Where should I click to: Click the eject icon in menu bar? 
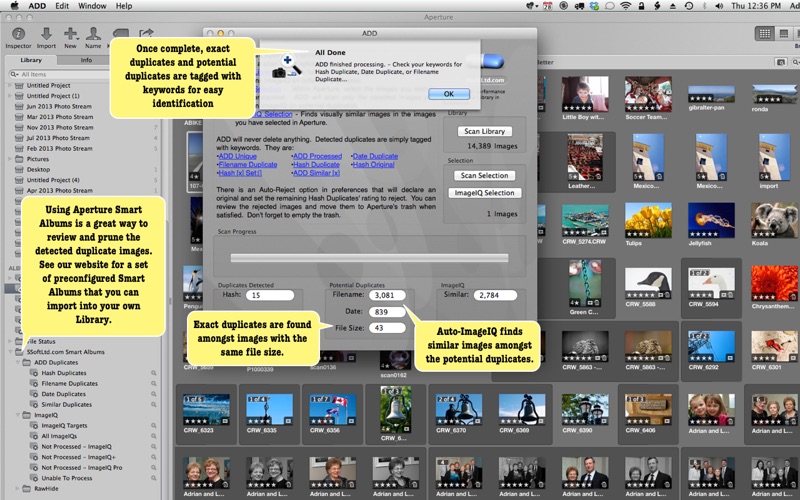pos(672,6)
